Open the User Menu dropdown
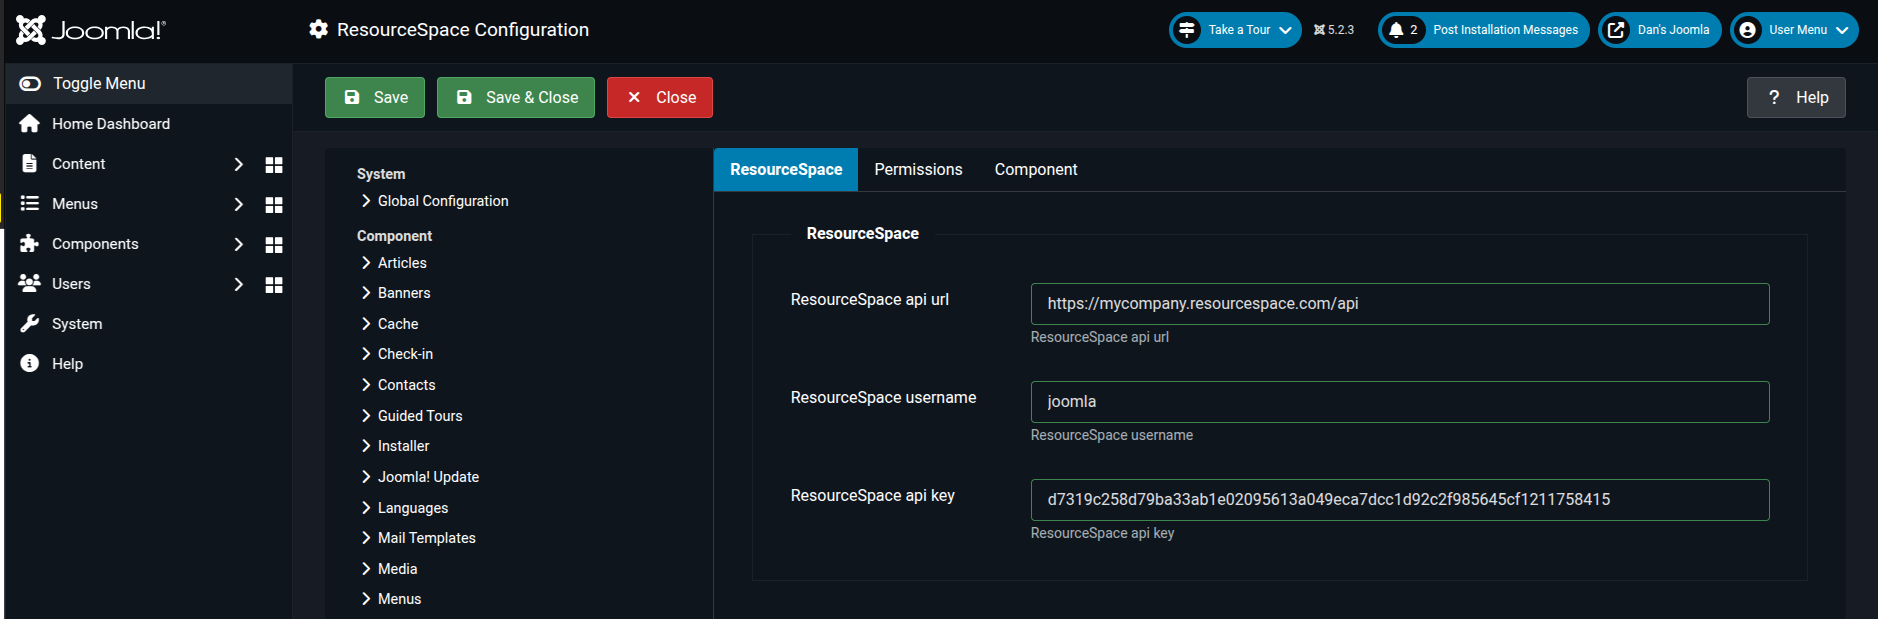This screenshot has width=1878, height=619. point(1794,30)
